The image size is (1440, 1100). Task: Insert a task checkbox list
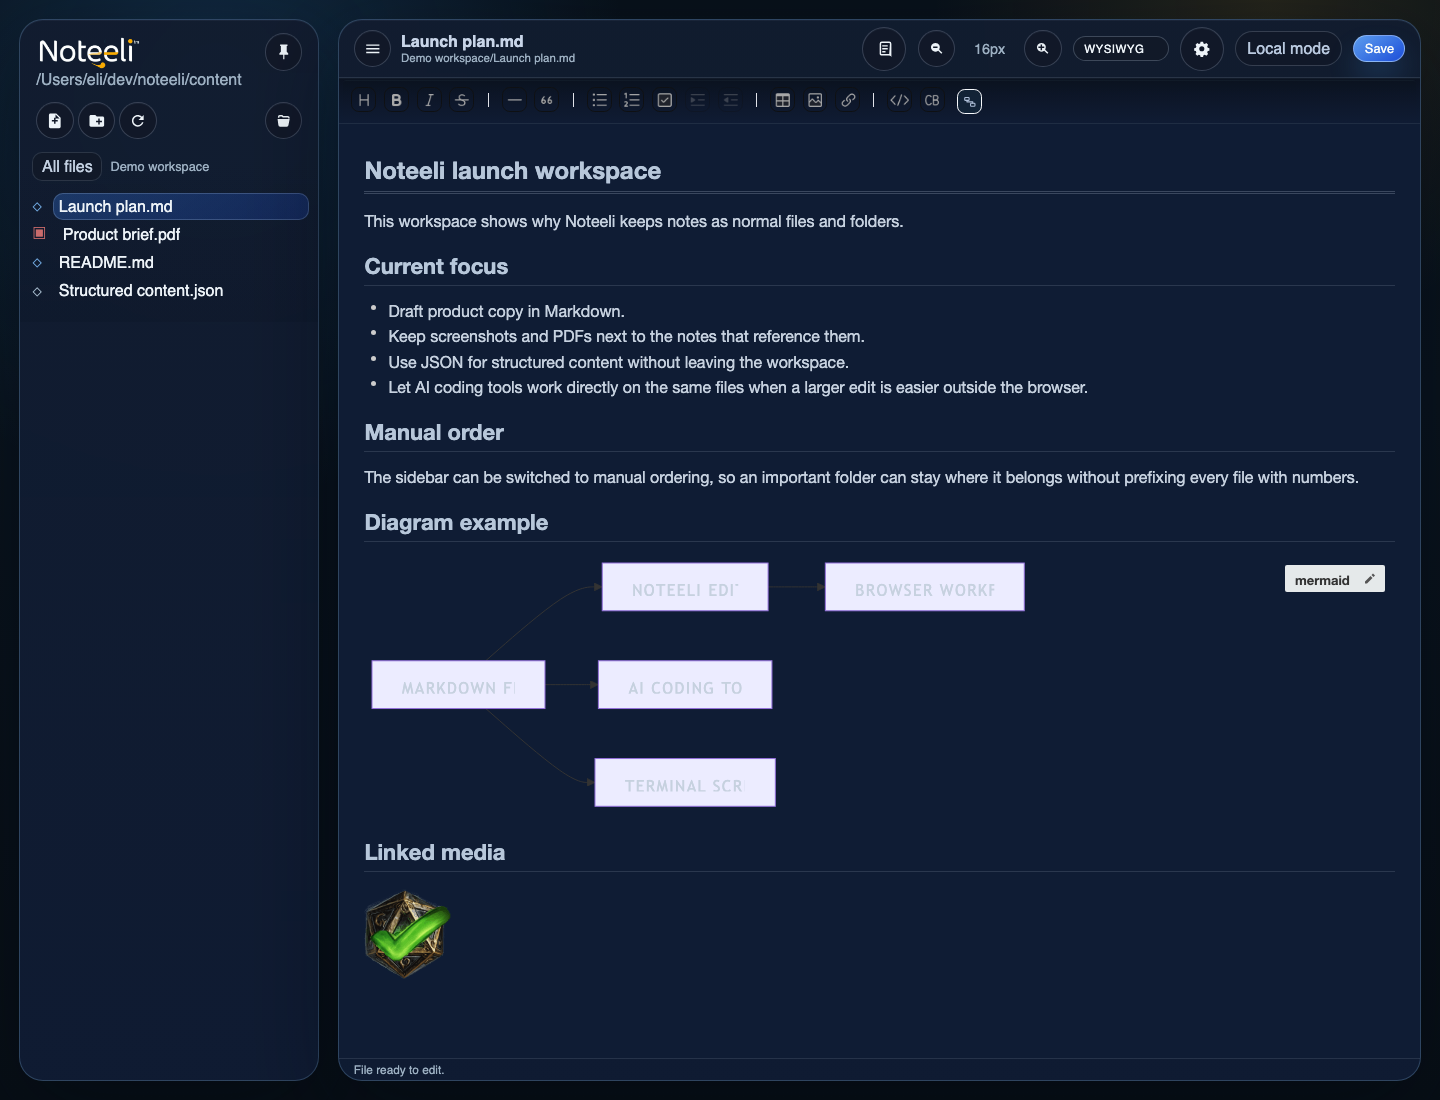[664, 100]
